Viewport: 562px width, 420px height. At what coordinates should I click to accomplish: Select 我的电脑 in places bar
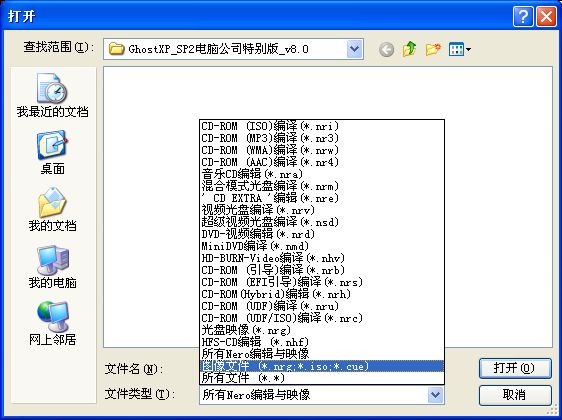click(x=52, y=266)
